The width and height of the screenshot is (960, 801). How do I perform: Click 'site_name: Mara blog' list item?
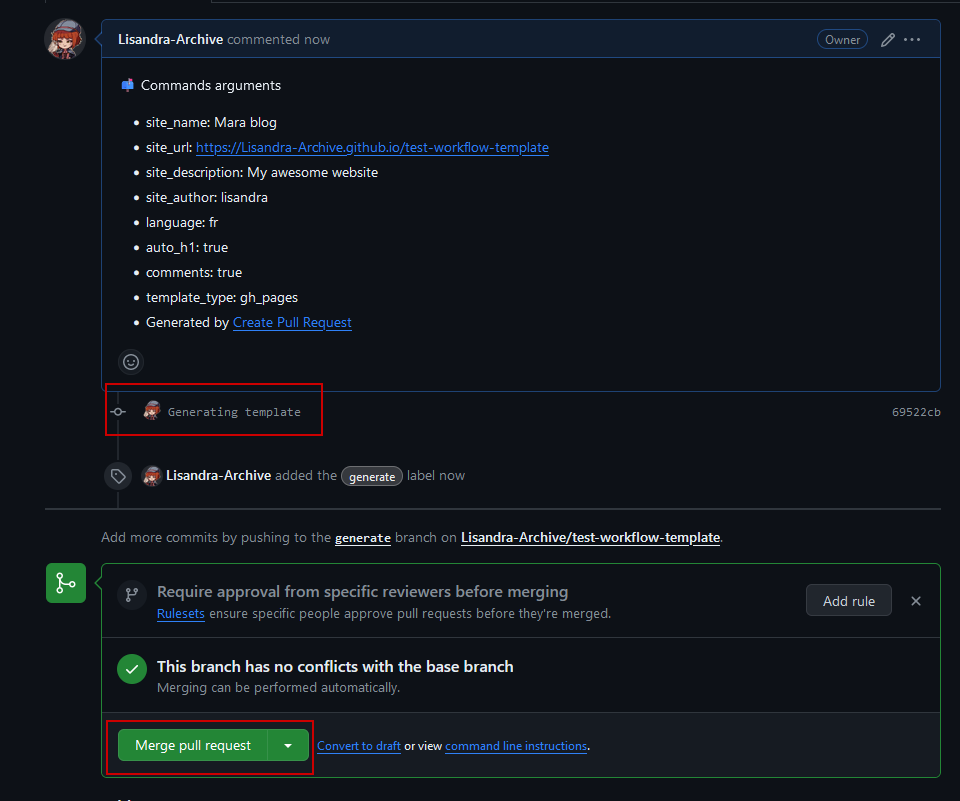211,122
